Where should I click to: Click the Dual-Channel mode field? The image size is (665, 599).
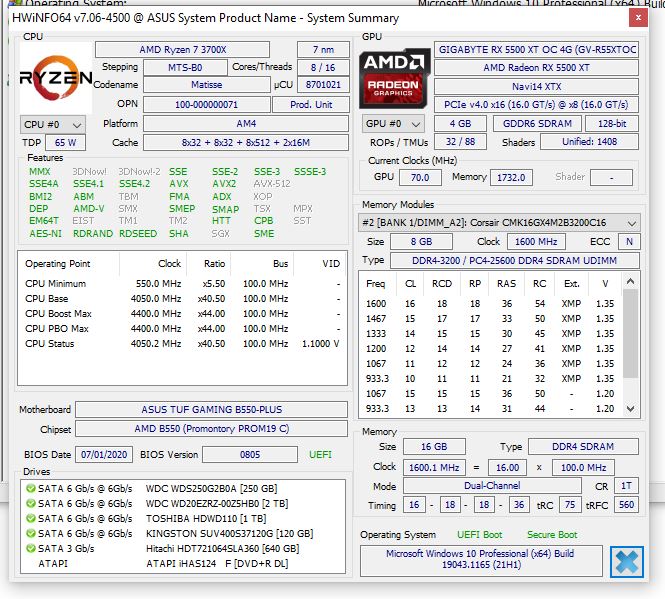point(492,486)
